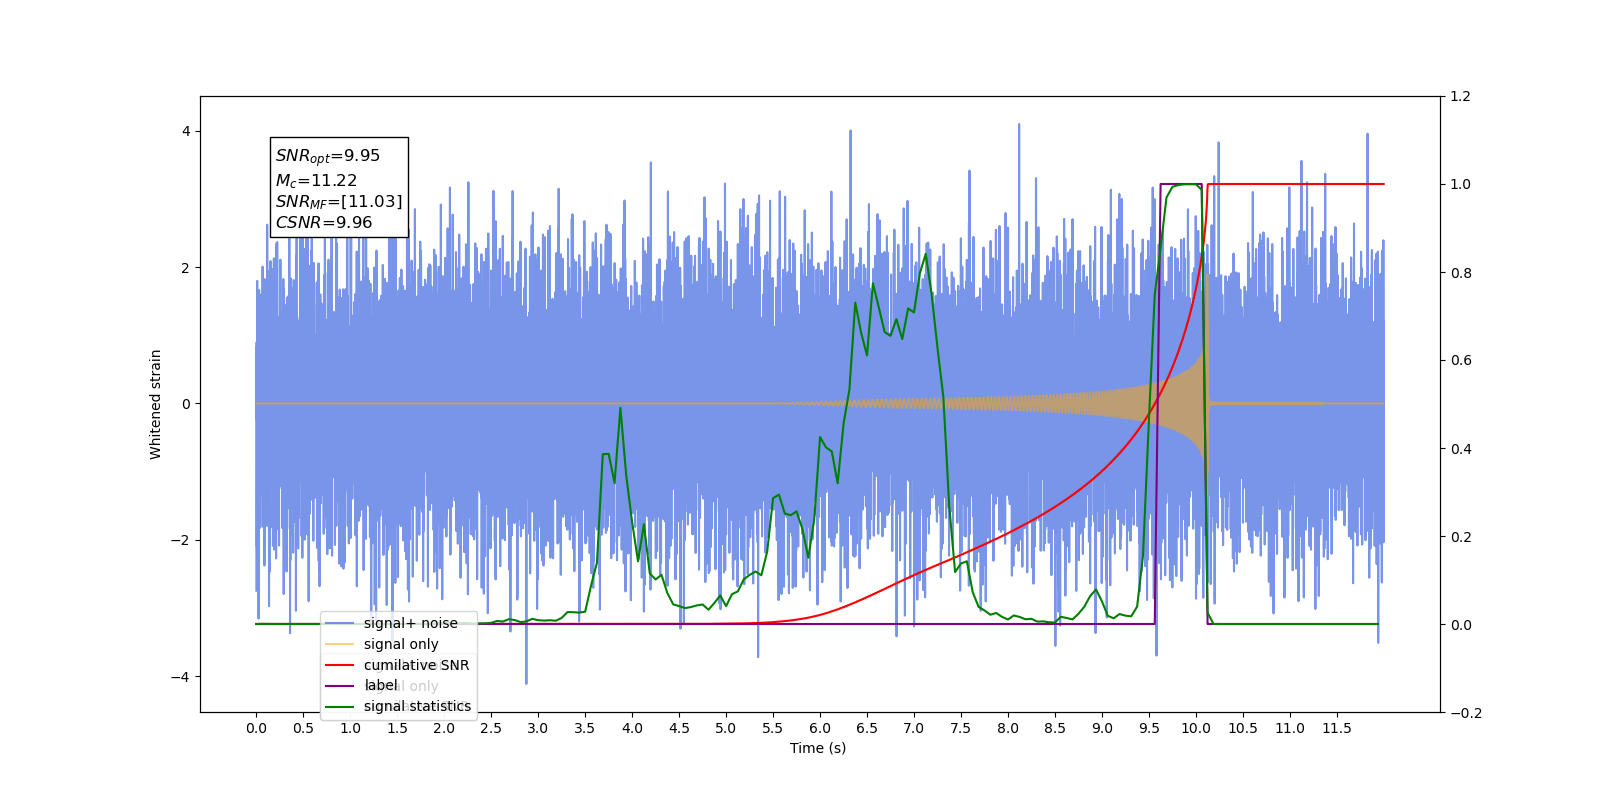
Task: Click the 0.4 tick on the right axis
Action: 1461,449
